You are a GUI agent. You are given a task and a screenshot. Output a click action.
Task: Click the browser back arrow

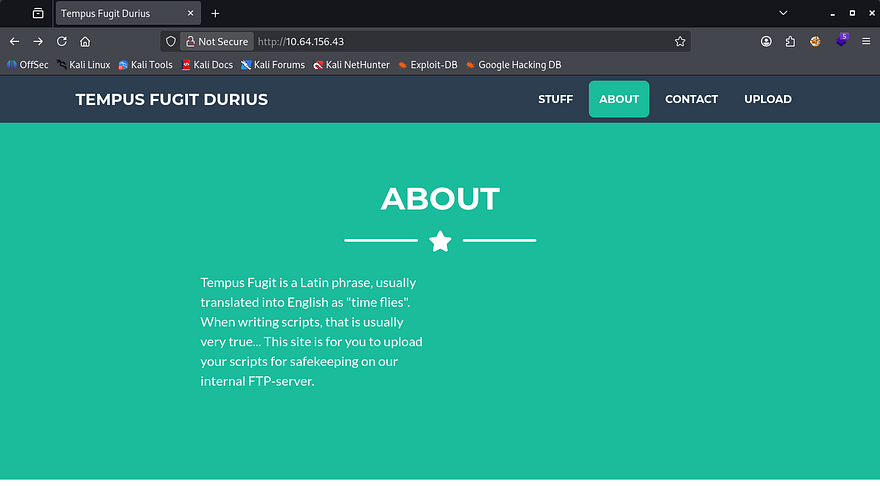(14, 42)
